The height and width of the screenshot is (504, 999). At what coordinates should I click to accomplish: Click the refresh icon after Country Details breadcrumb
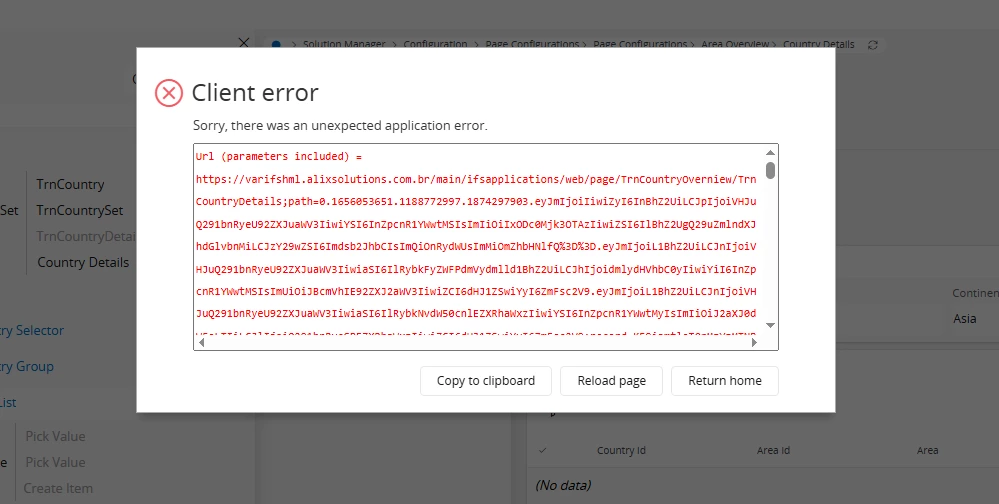point(873,45)
